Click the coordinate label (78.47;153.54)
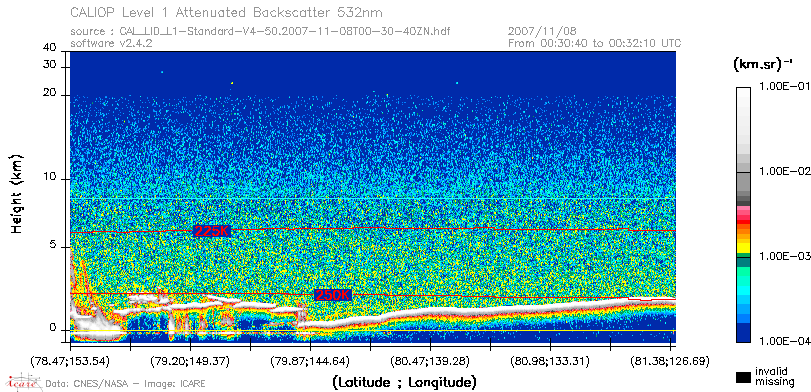The image size is (811, 392). coord(70,360)
